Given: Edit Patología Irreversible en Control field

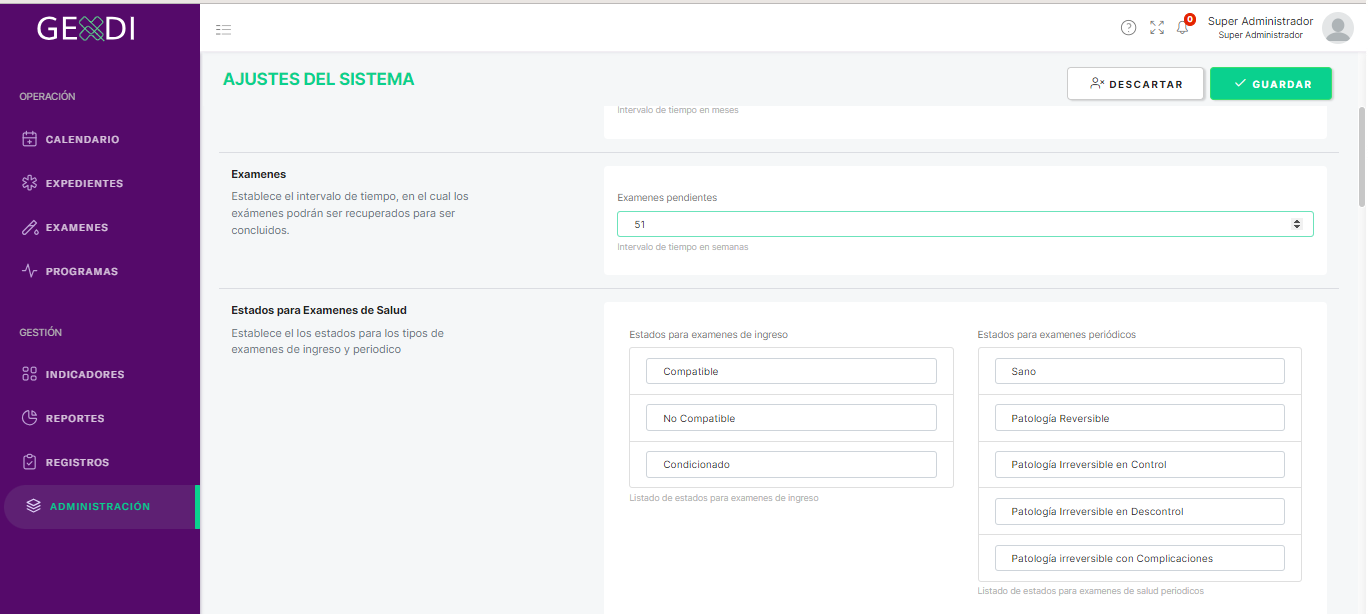Looking at the screenshot, I should (1140, 464).
